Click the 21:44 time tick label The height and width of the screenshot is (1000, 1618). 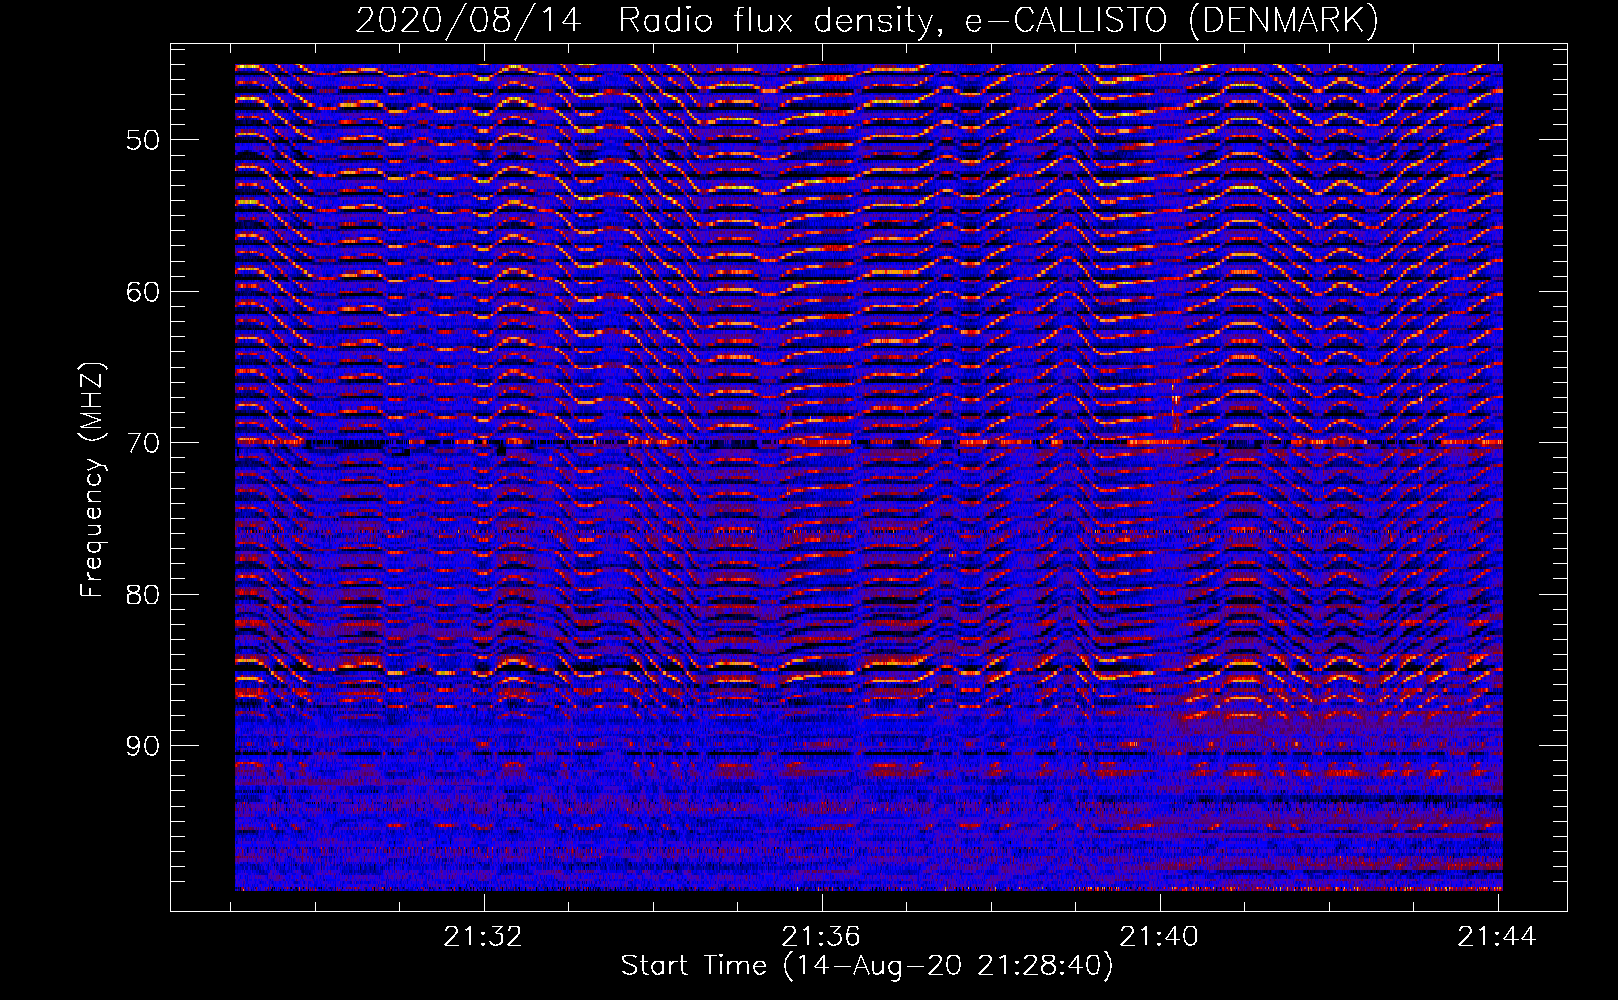coord(1497,937)
